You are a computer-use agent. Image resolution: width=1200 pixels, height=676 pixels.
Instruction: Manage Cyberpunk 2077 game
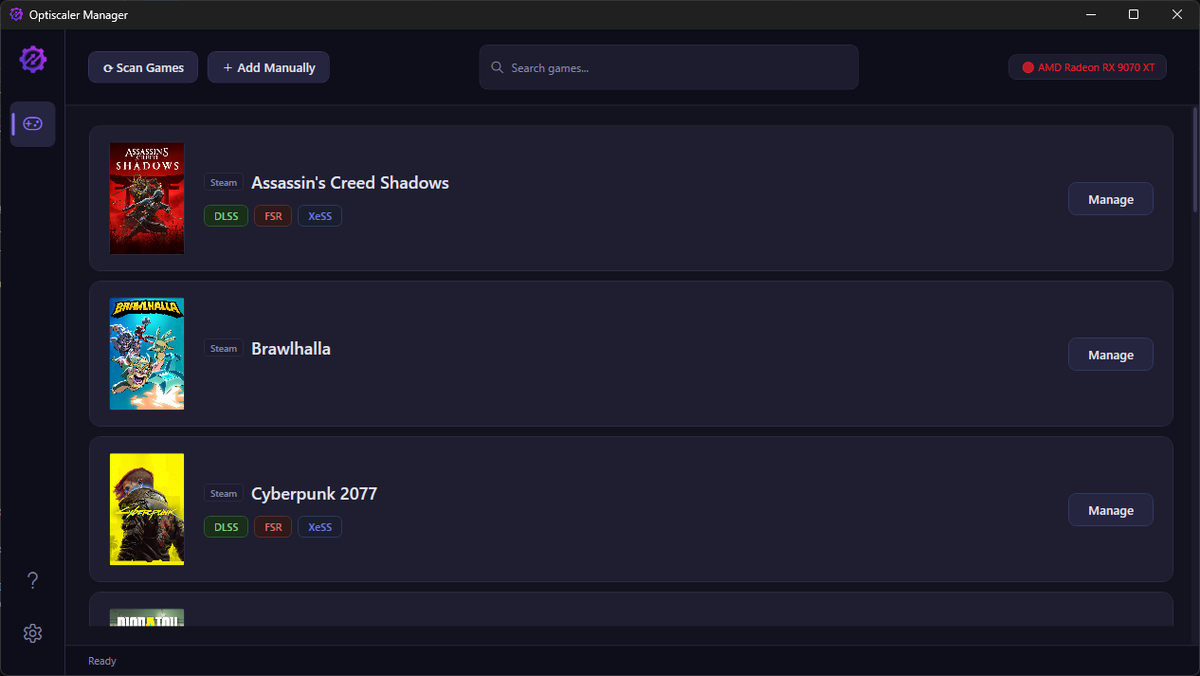(1111, 510)
